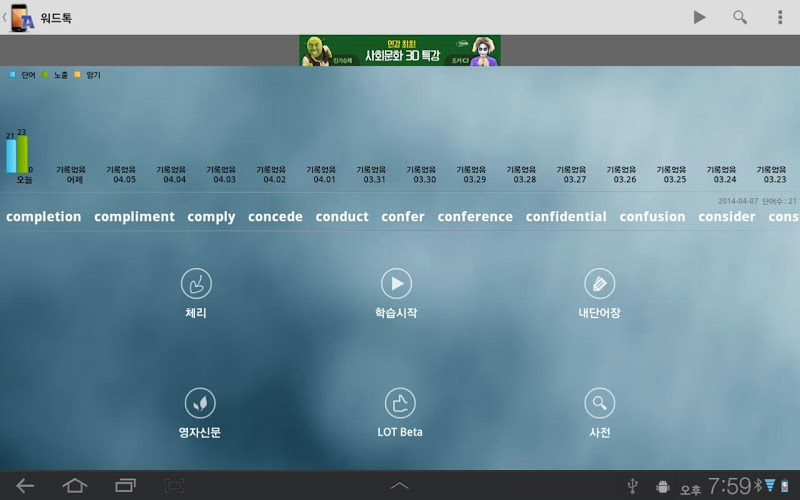
Task: Open the three-dot overflow menu
Action: click(780, 17)
